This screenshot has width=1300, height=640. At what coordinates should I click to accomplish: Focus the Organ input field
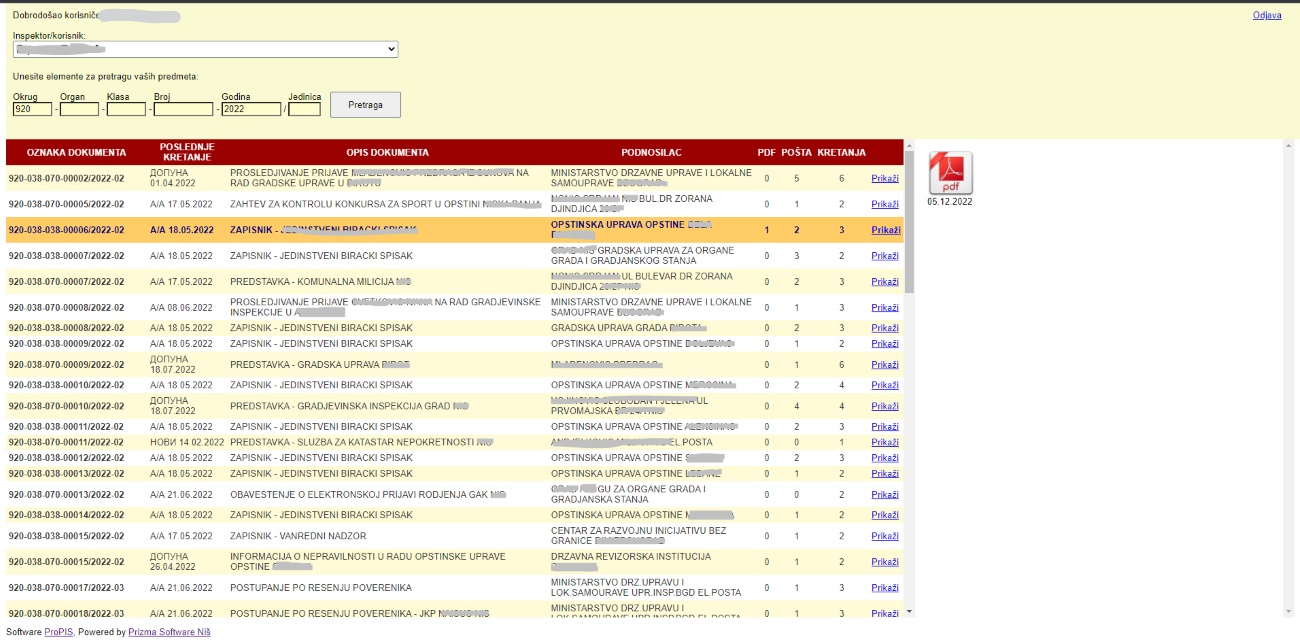(79, 109)
